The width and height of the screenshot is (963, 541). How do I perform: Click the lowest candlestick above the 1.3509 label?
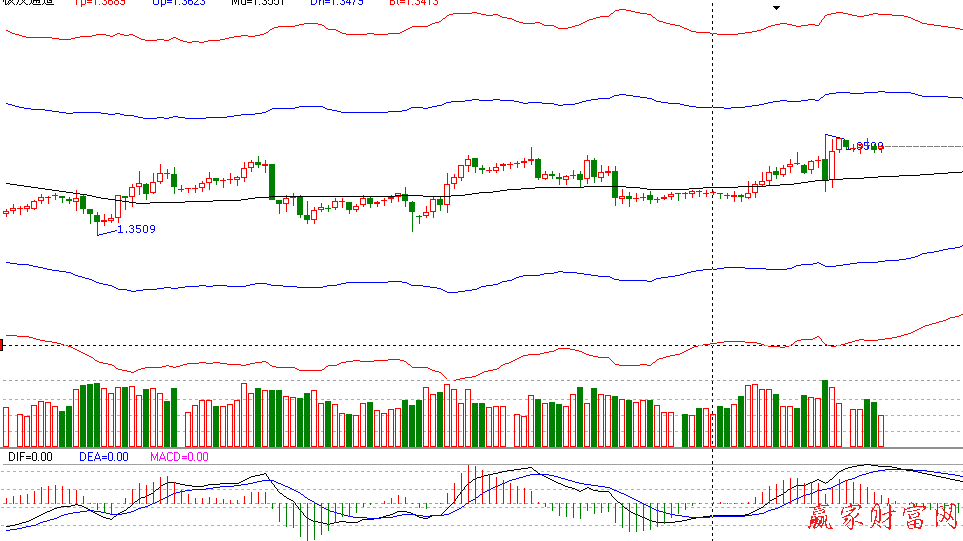[97, 219]
